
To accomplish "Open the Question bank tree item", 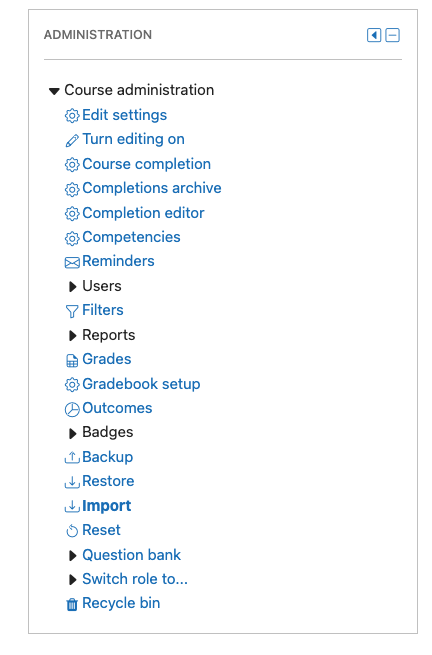I will click(x=131, y=555).
